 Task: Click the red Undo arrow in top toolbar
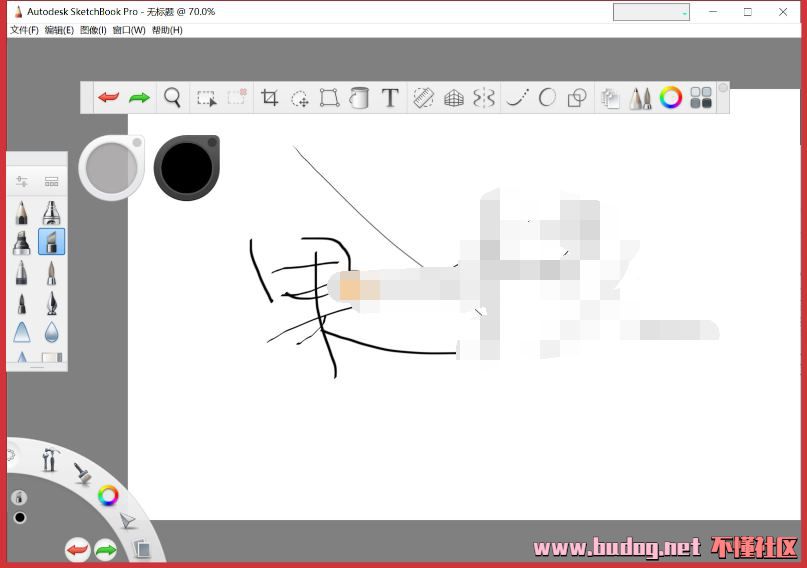[108, 98]
